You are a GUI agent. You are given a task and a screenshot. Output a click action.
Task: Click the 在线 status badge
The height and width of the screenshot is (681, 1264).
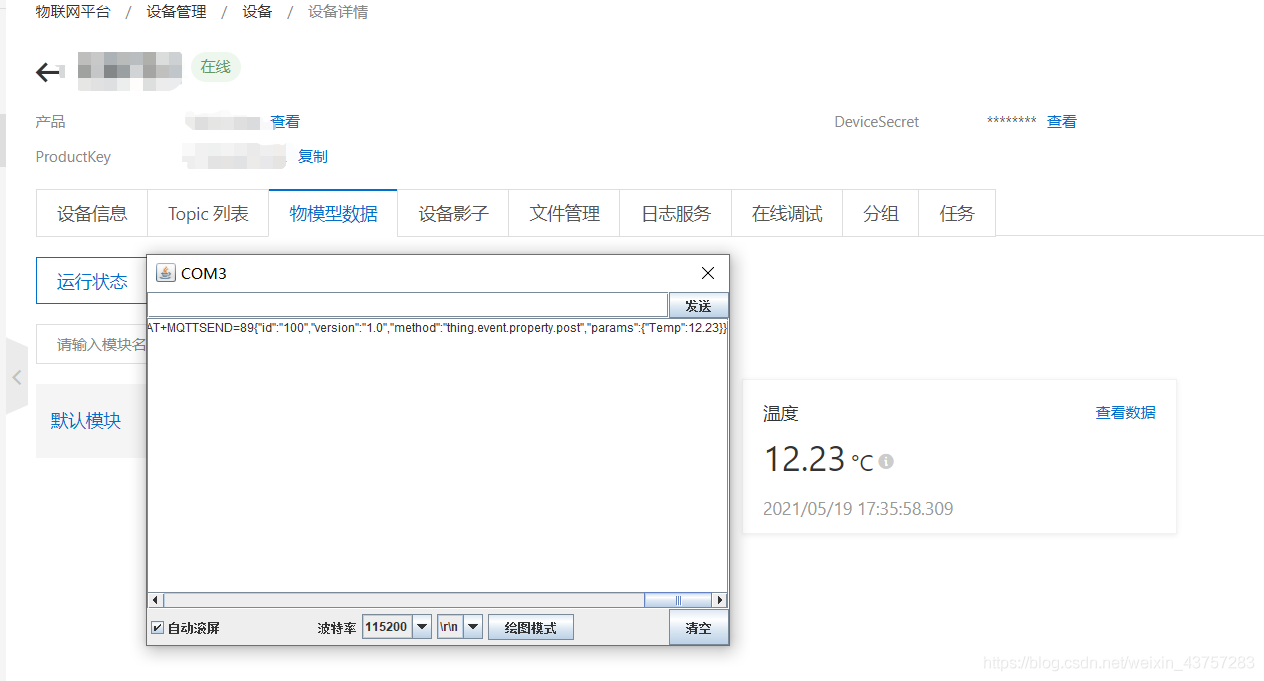tap(216, 67)
